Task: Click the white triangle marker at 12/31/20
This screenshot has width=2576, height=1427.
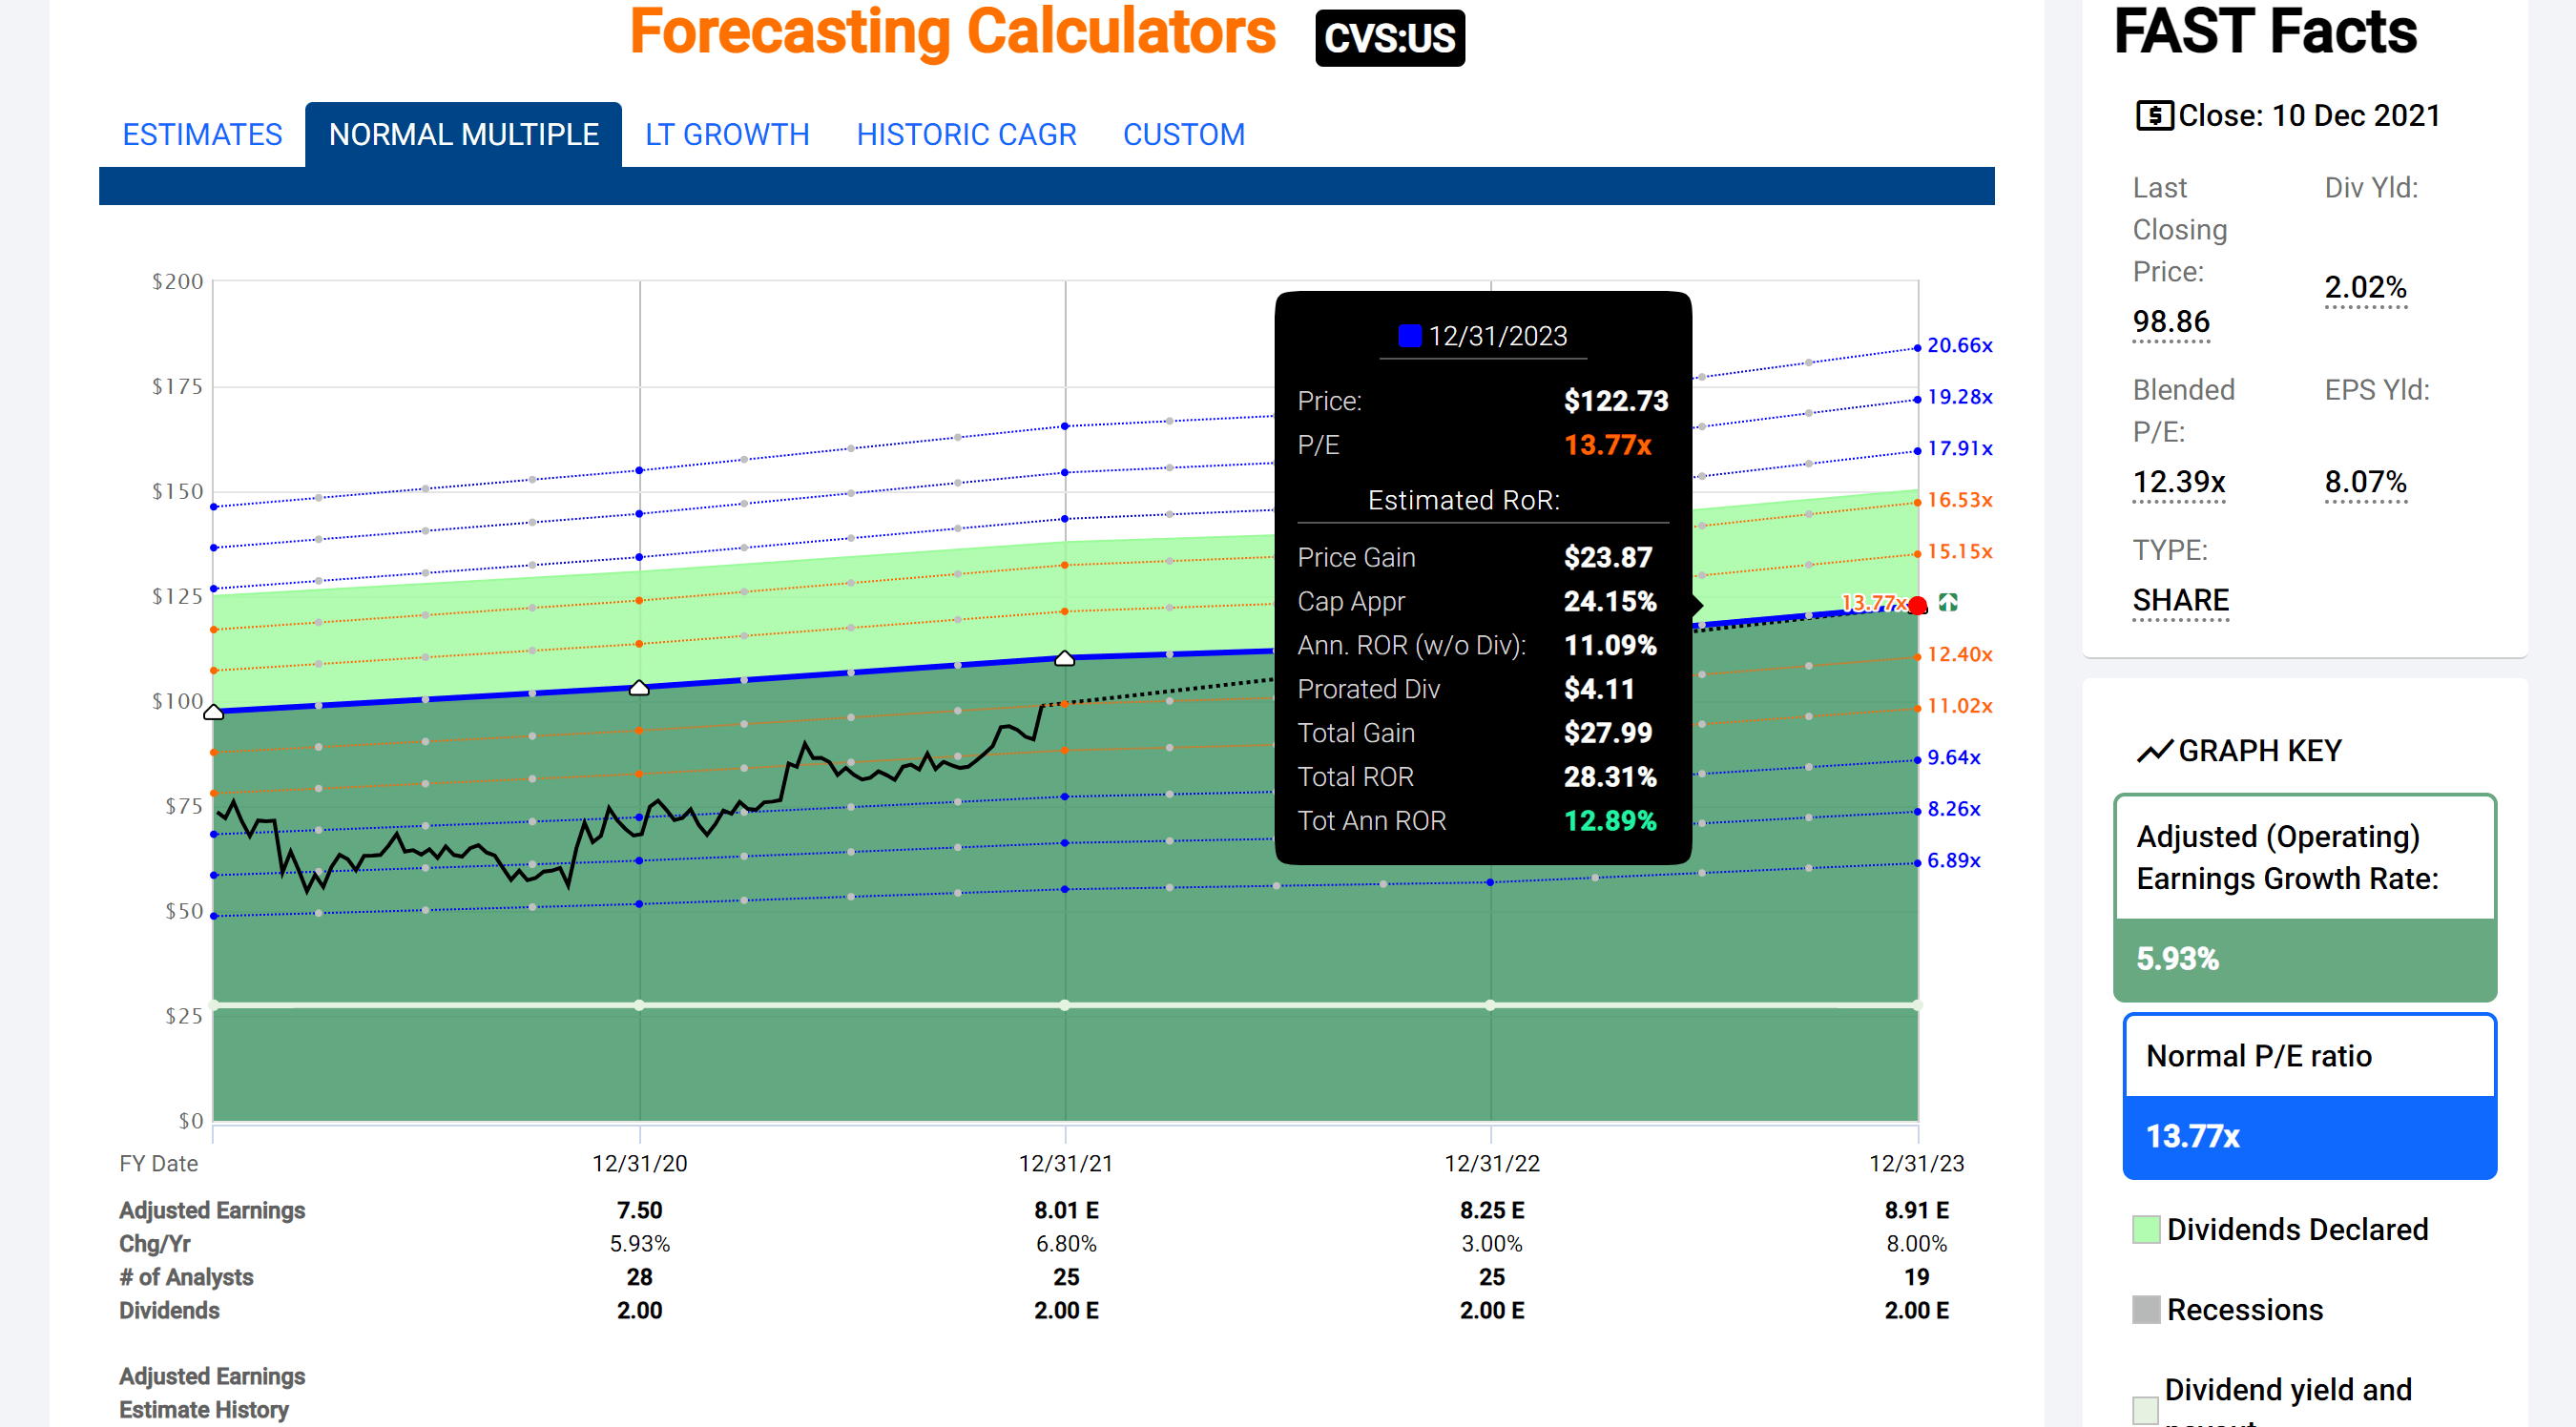Action: (639, 688)
